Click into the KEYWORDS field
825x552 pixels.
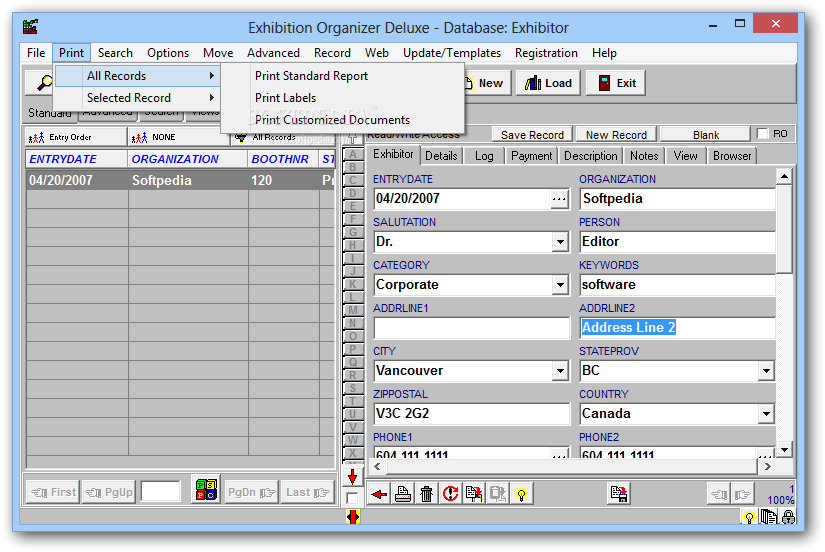tap(677, 285)
